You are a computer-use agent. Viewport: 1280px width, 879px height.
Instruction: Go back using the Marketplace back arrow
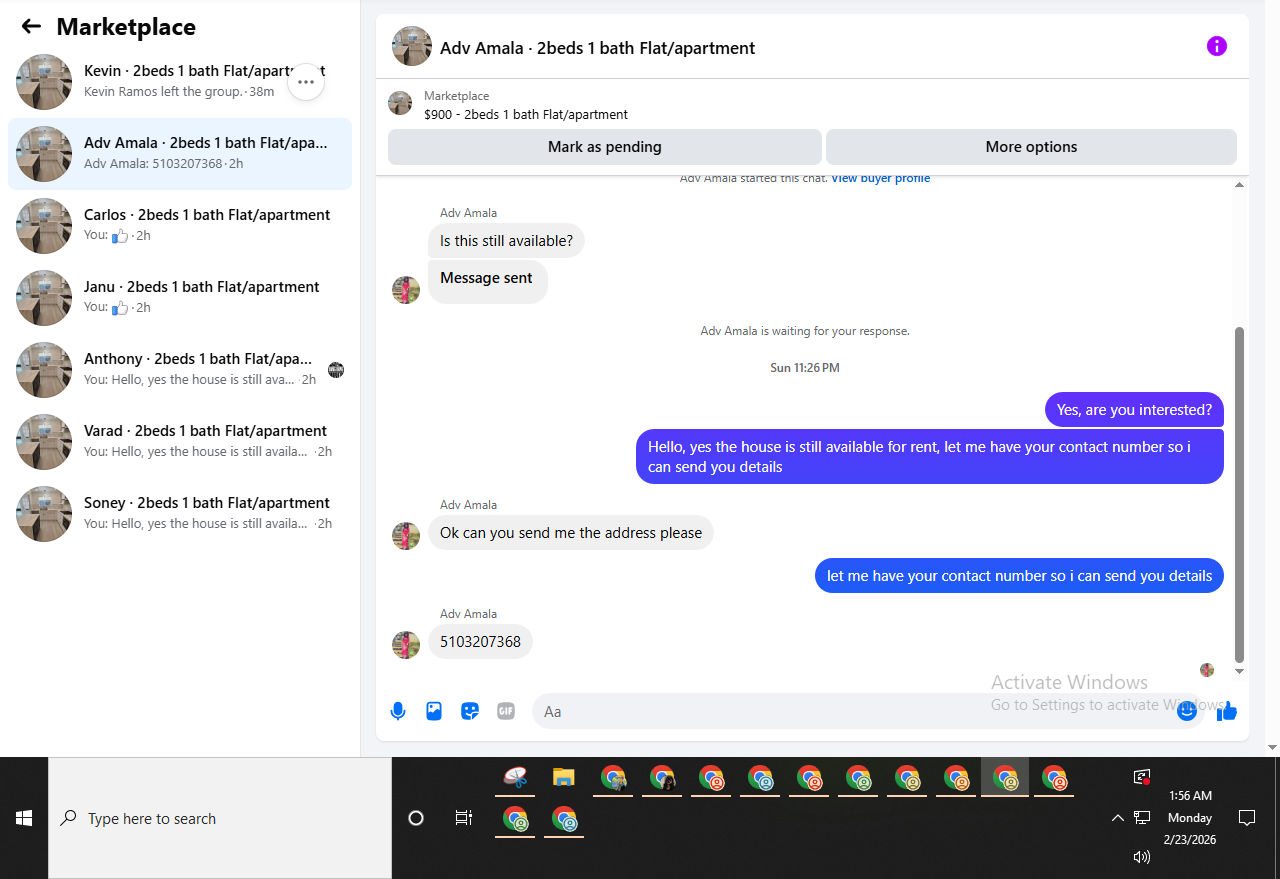point(31,27)
